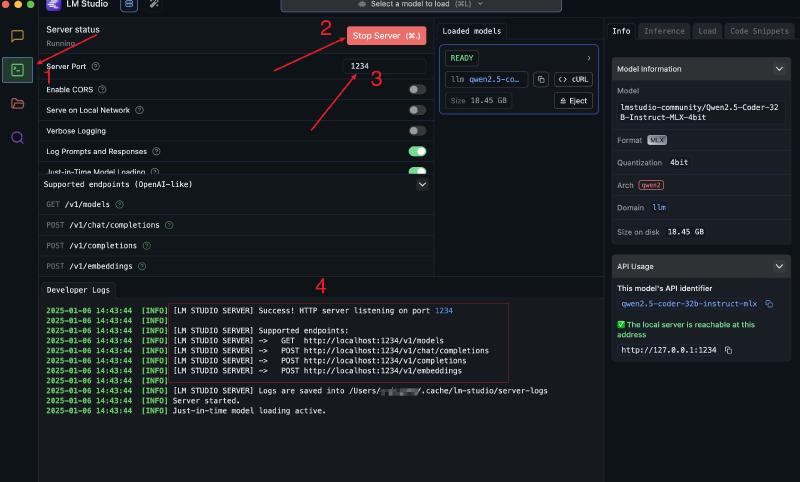Click the help icon next to /v1/completions

coord(146,246)
